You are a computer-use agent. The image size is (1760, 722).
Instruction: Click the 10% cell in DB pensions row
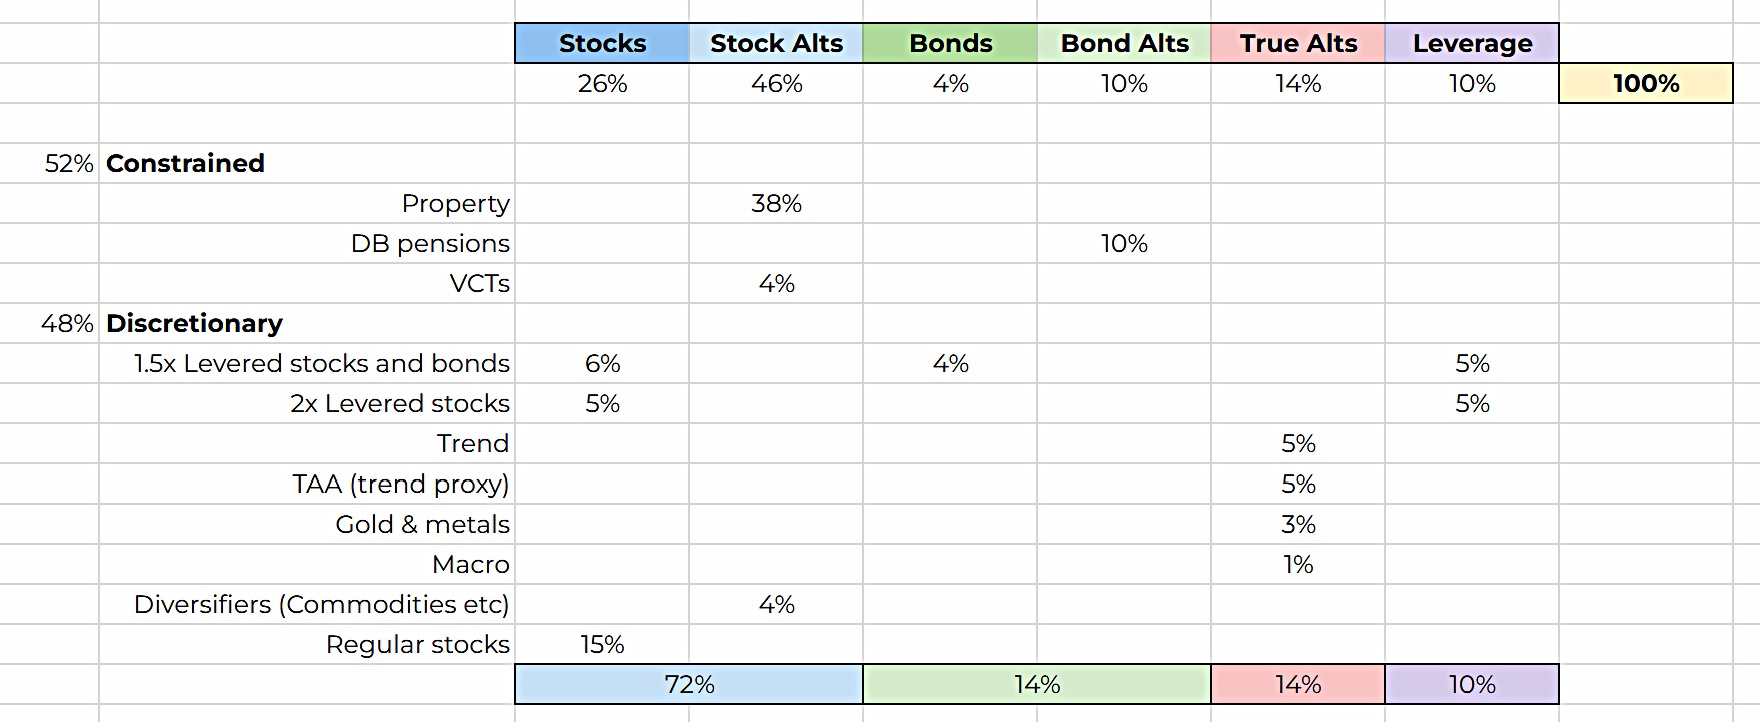tap(1124, 243)
